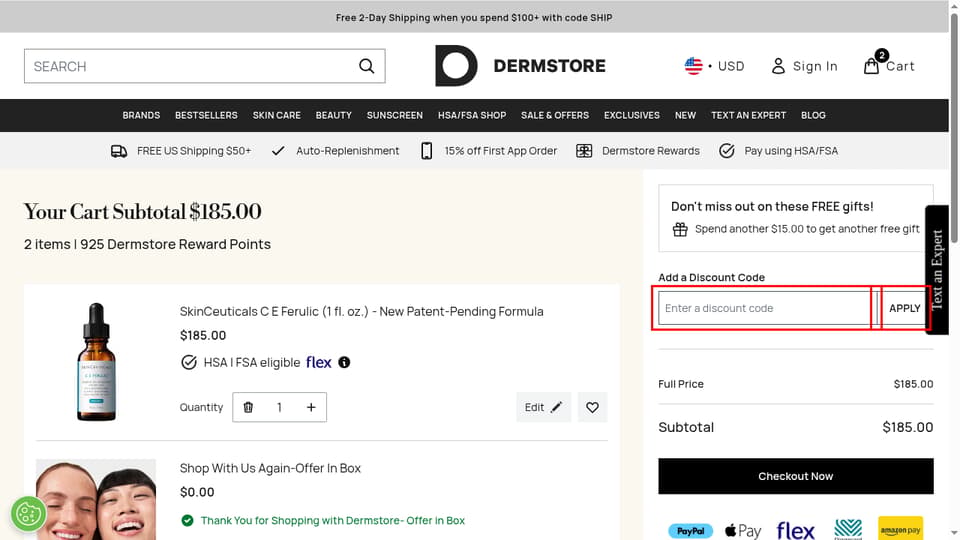Click the flex brand logo beside HSA eligible
The height and width of the screenshot is (540, 960).
(x=318, y=362)
